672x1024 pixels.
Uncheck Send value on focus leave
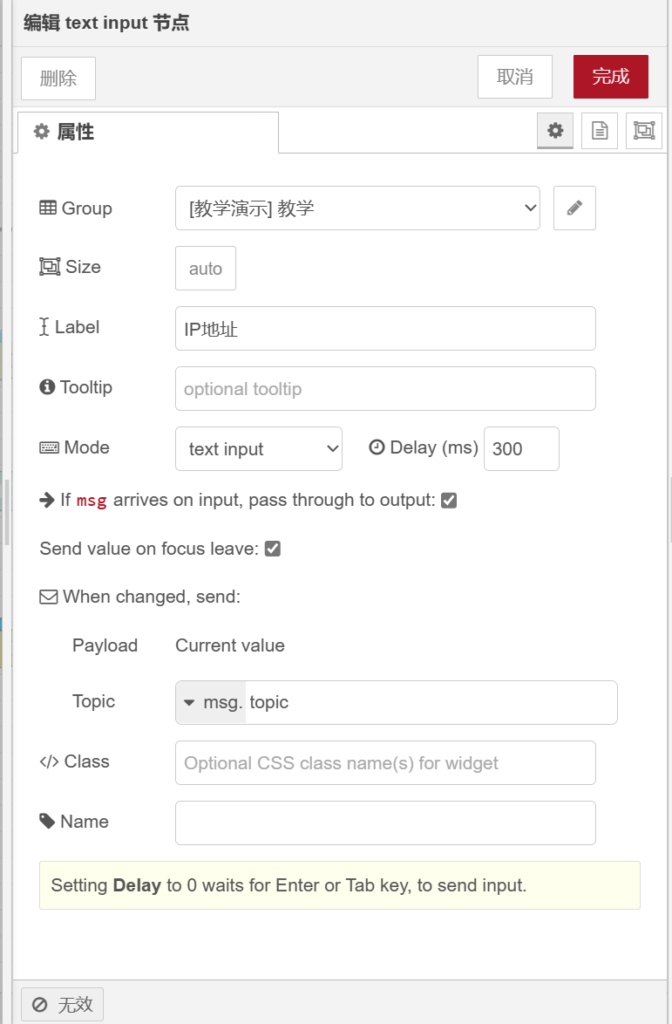272,549
